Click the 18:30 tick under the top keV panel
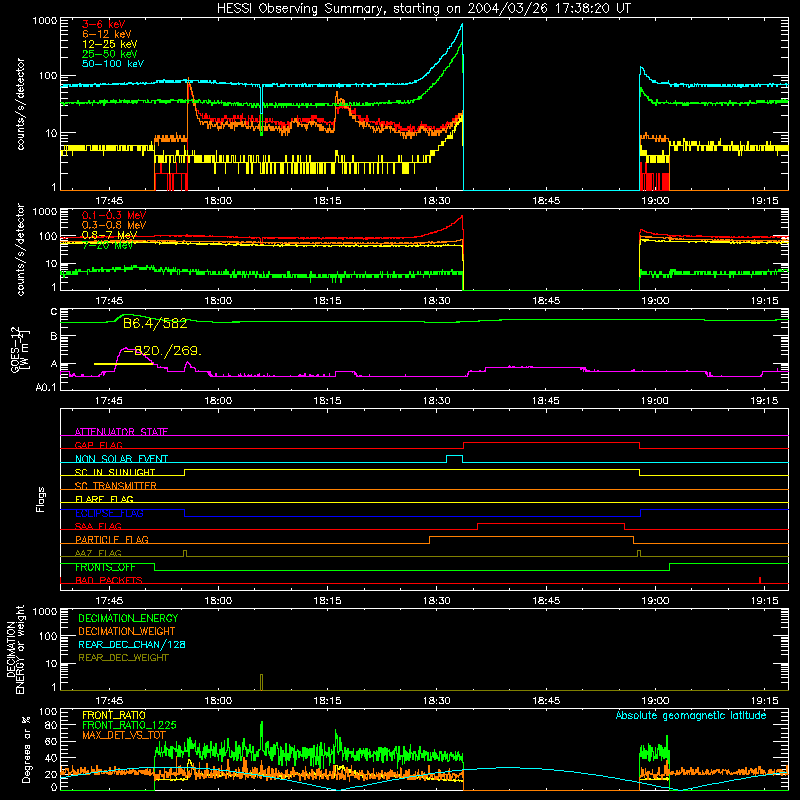This screenshot has height=800, width=800. [437, 201]
